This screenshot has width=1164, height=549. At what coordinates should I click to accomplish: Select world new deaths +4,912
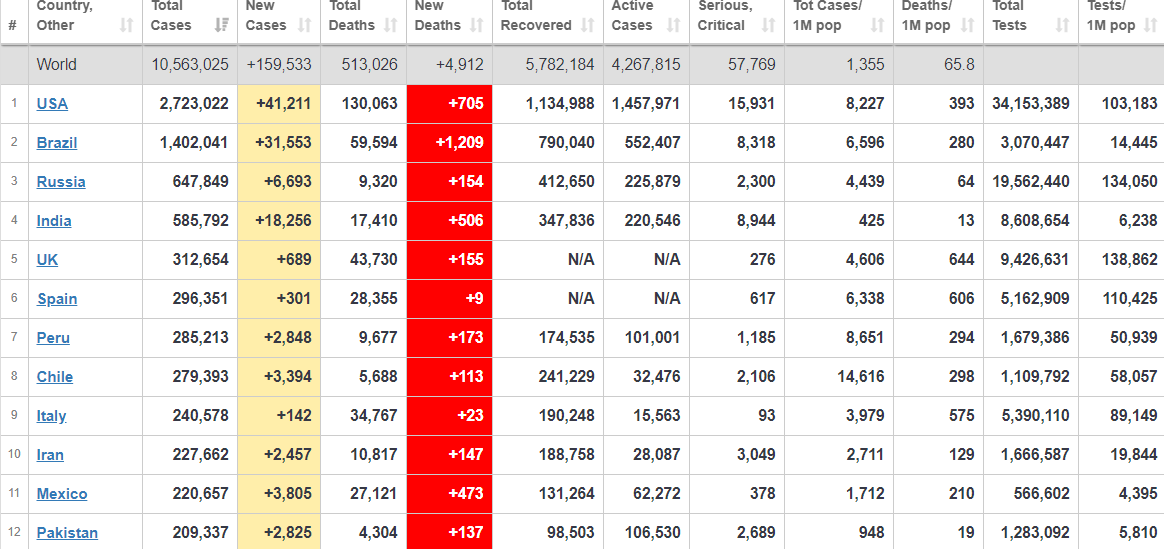[461, 65]
